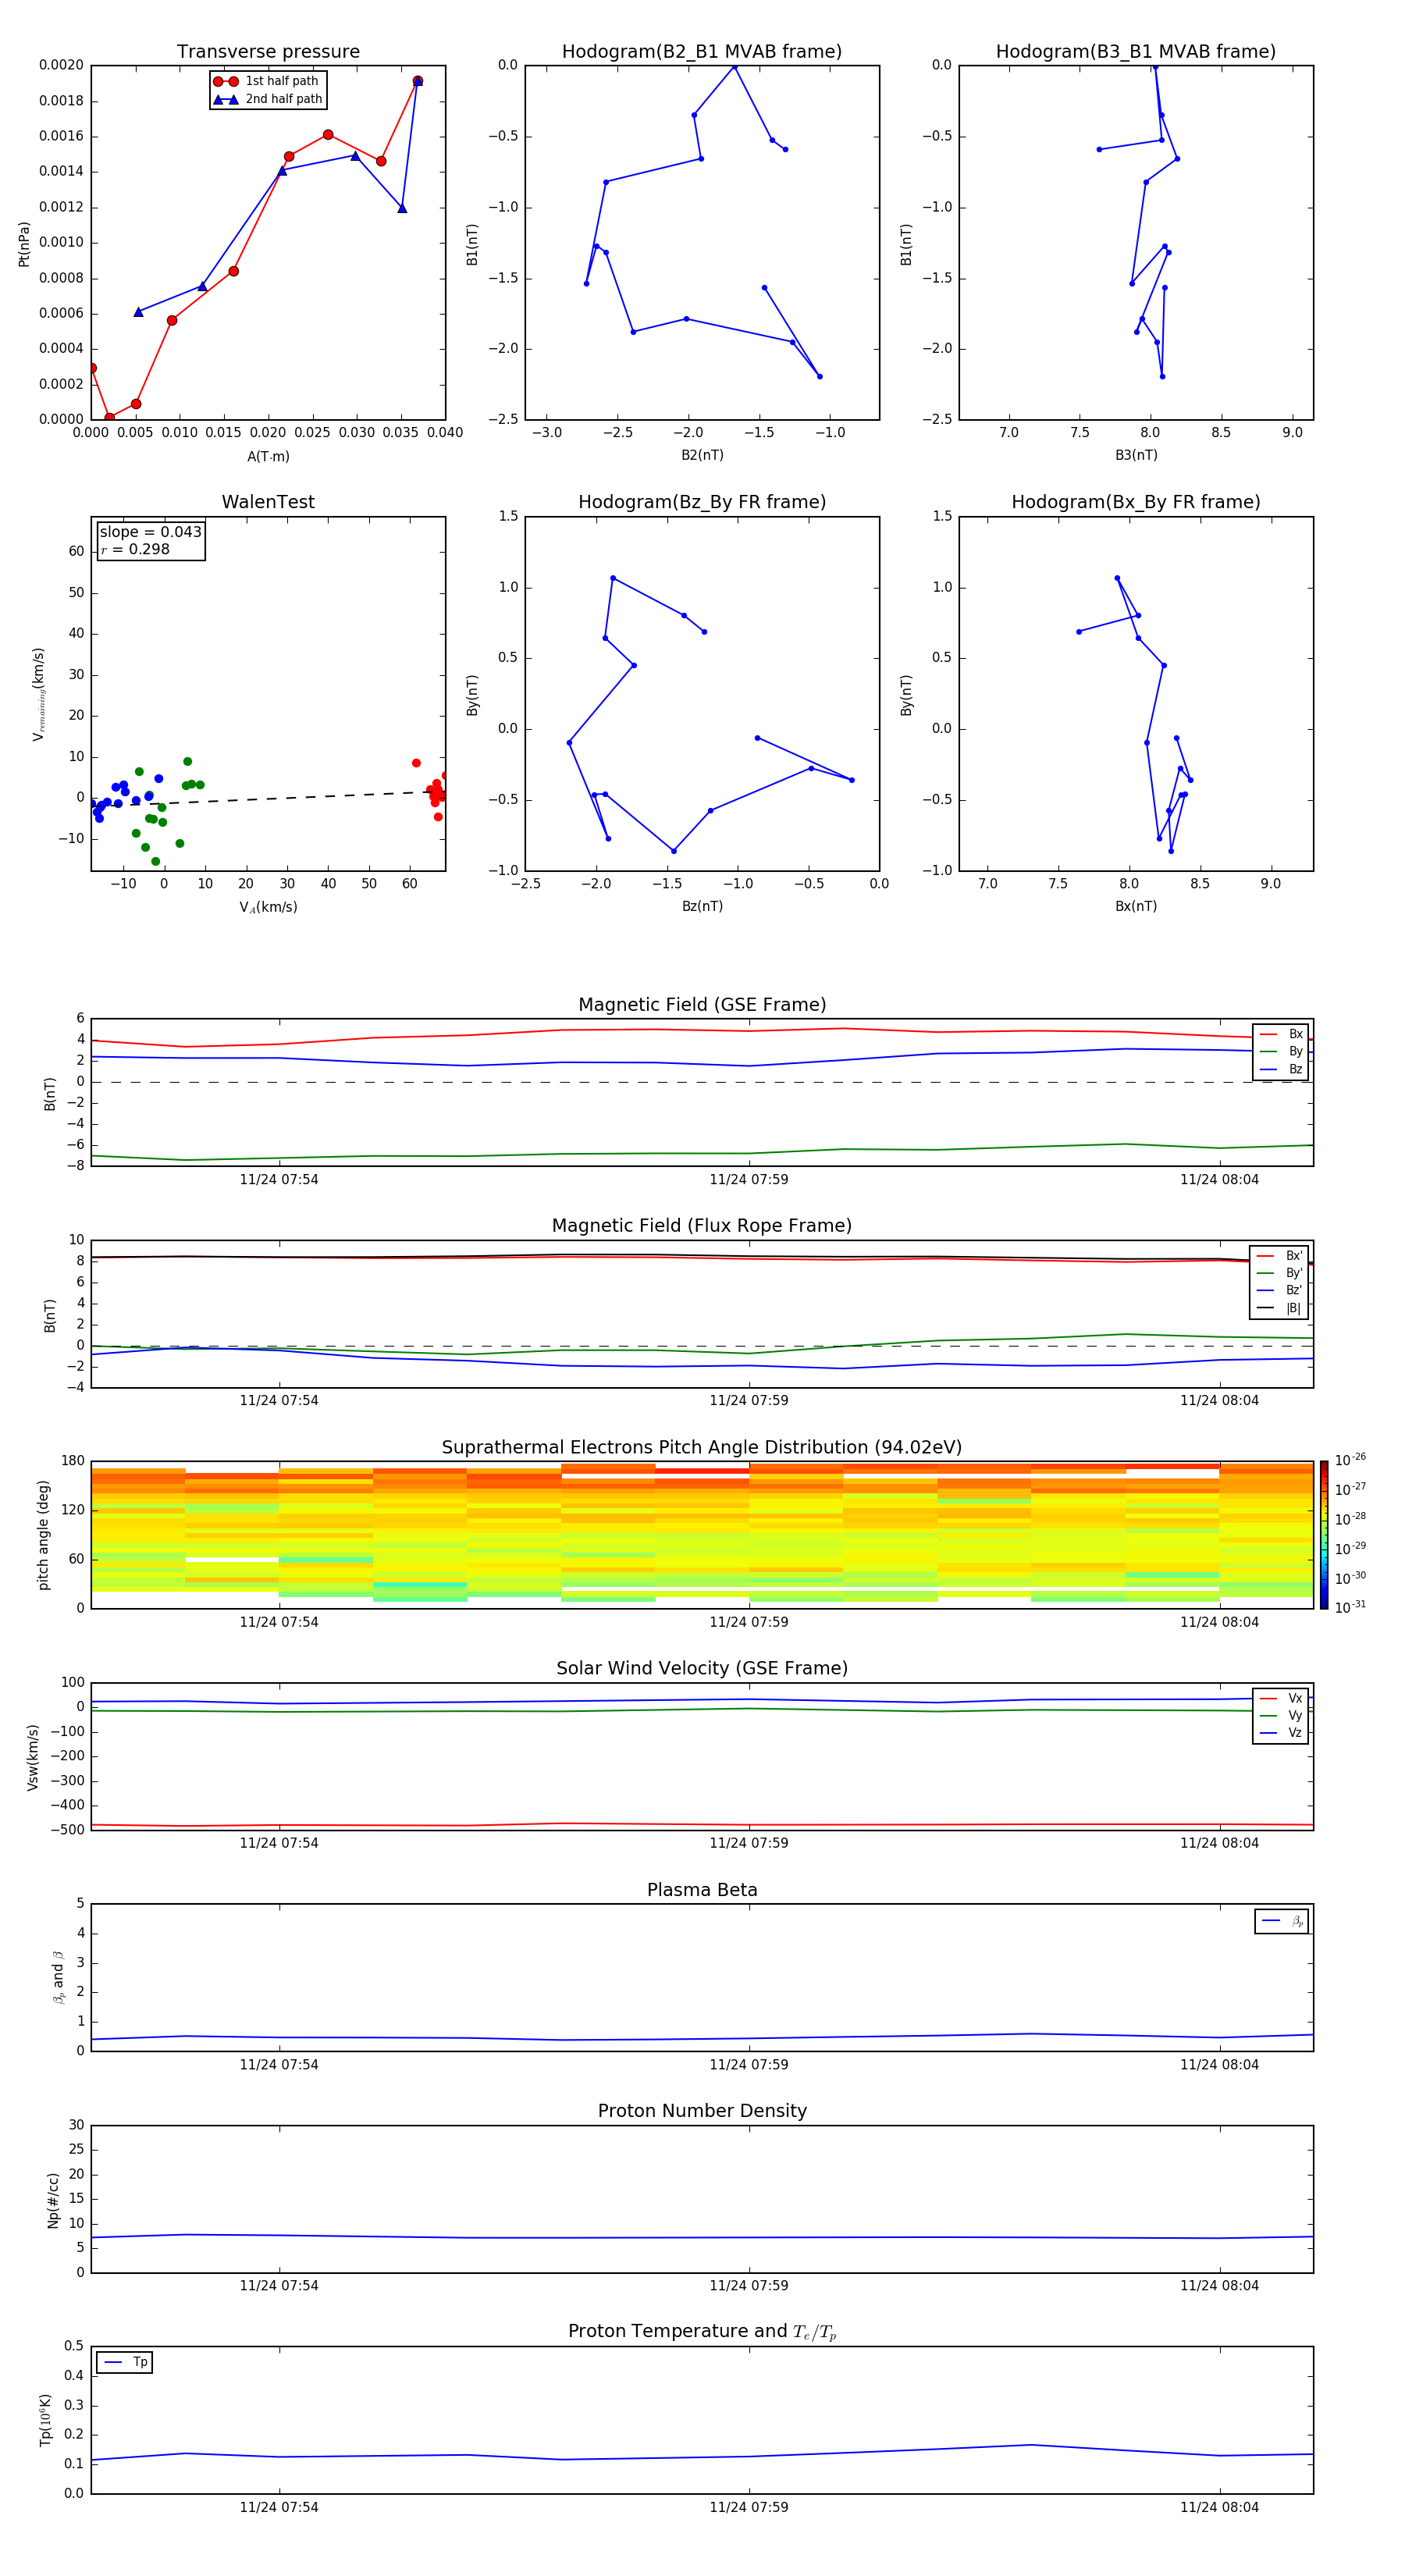Click the 'Bx' legend entry in GSE panel
Image resolution: width=1405 pixels, height=2576 pixels.
pyautogui.click(x=1281, y=1034)
